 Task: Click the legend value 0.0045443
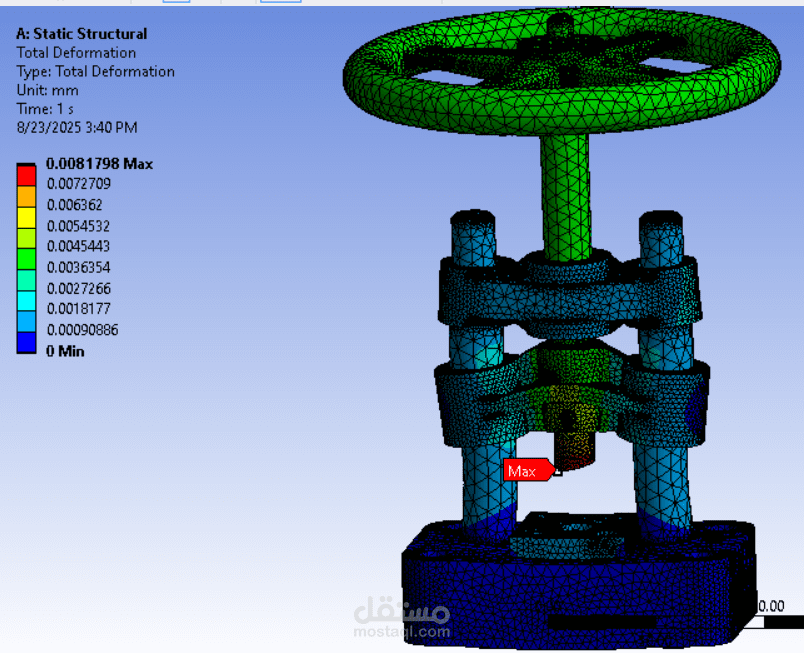pos(78,247)
